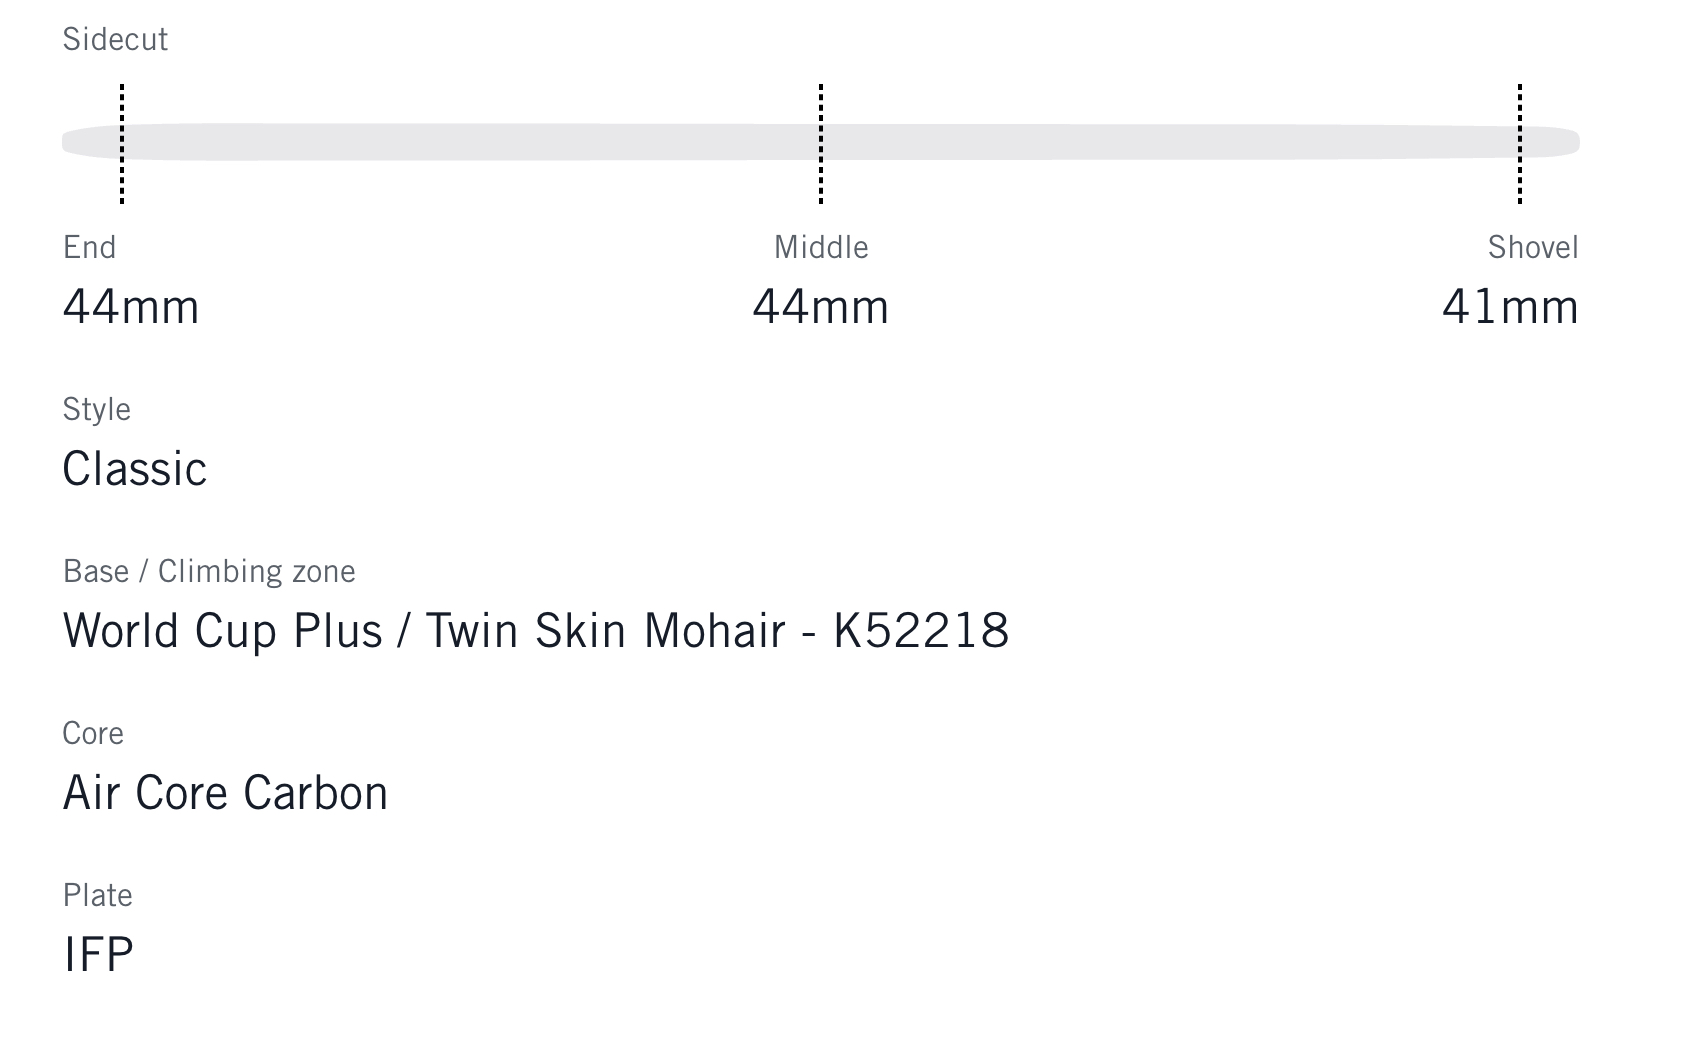The image size is (1708, 1056).
Task: Click the End label under ski
Action: tap(90, 247)
